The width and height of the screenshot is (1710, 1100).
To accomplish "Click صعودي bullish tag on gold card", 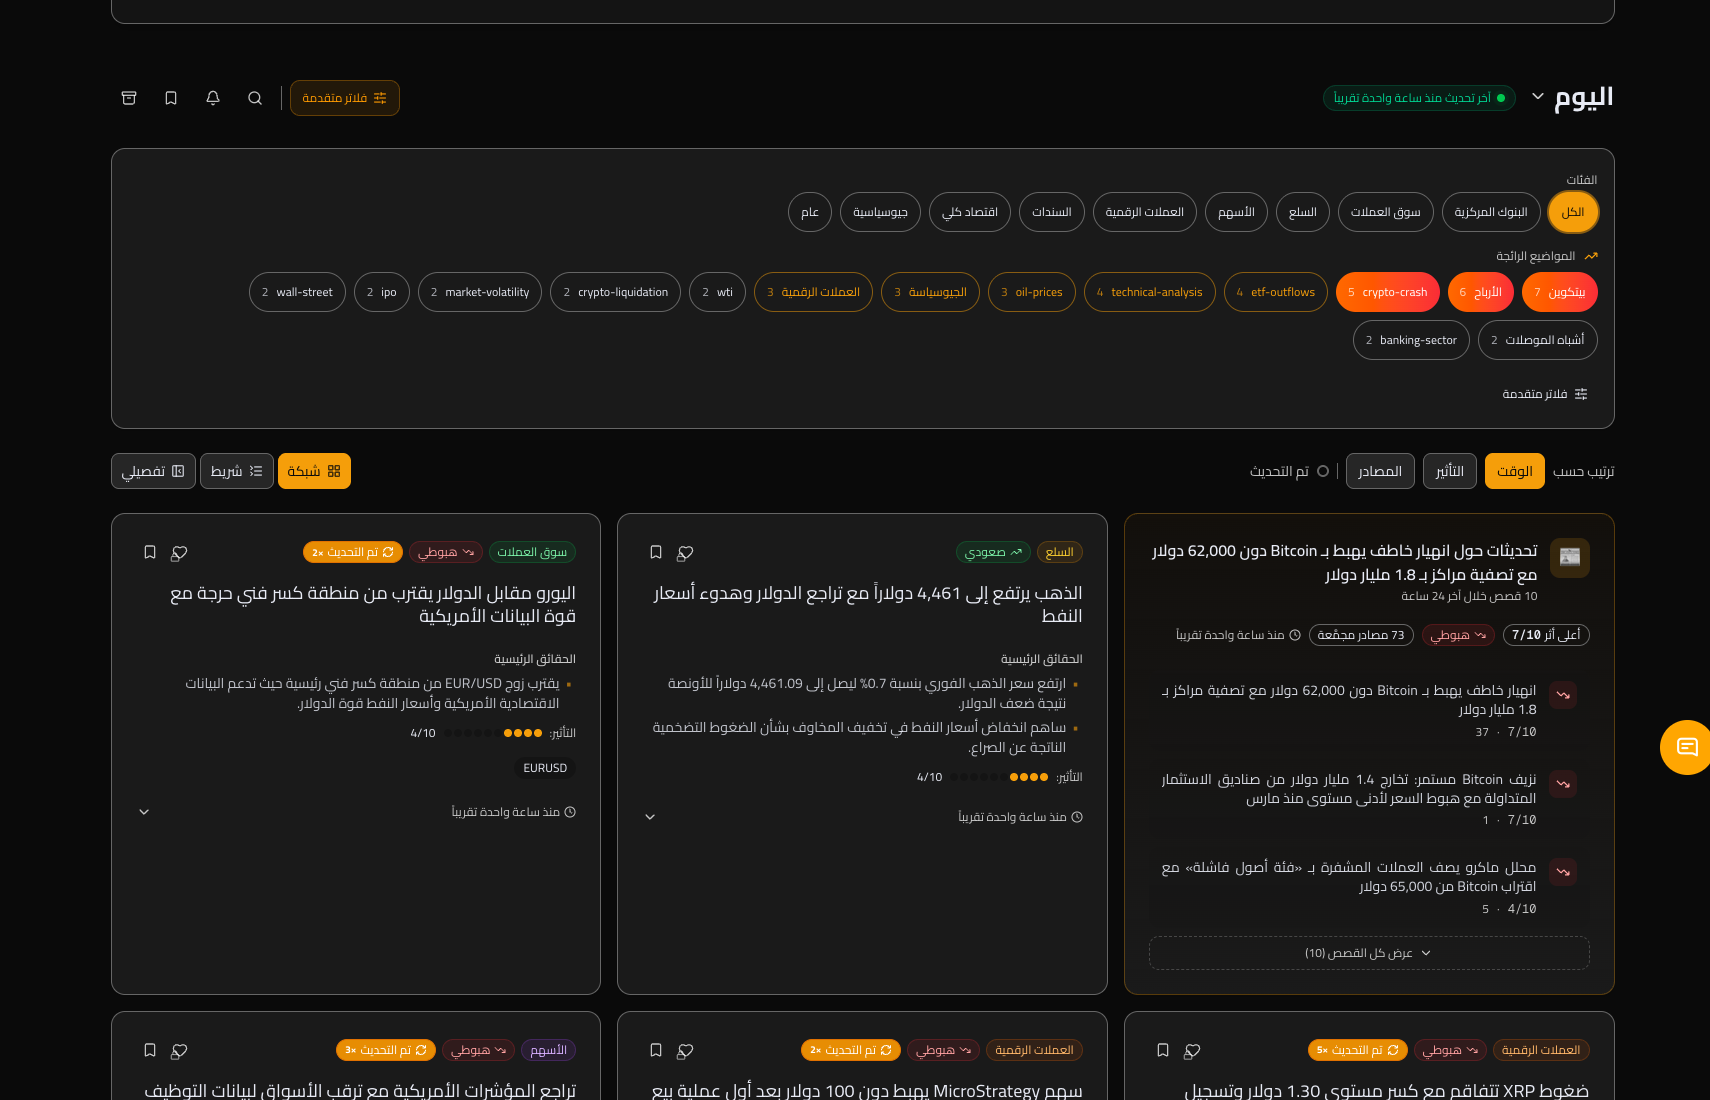I will coord(994,552).
